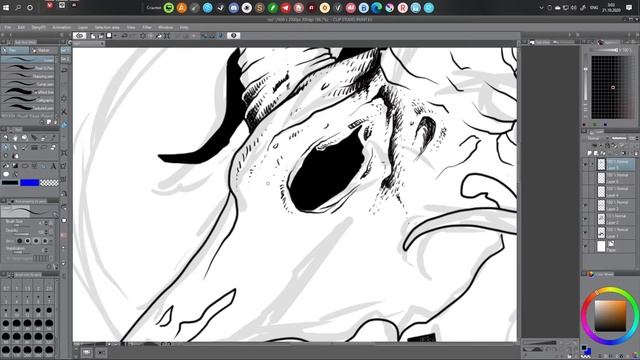Toggle visibility of the selected top layer

[x=586, y=164]
